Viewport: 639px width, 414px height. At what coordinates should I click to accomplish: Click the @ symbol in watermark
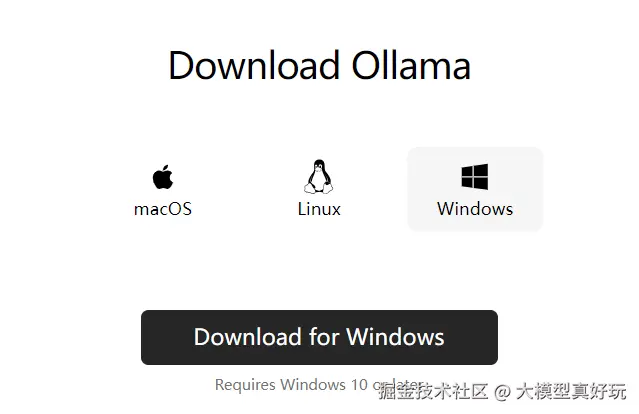click(x=502, y=392)
